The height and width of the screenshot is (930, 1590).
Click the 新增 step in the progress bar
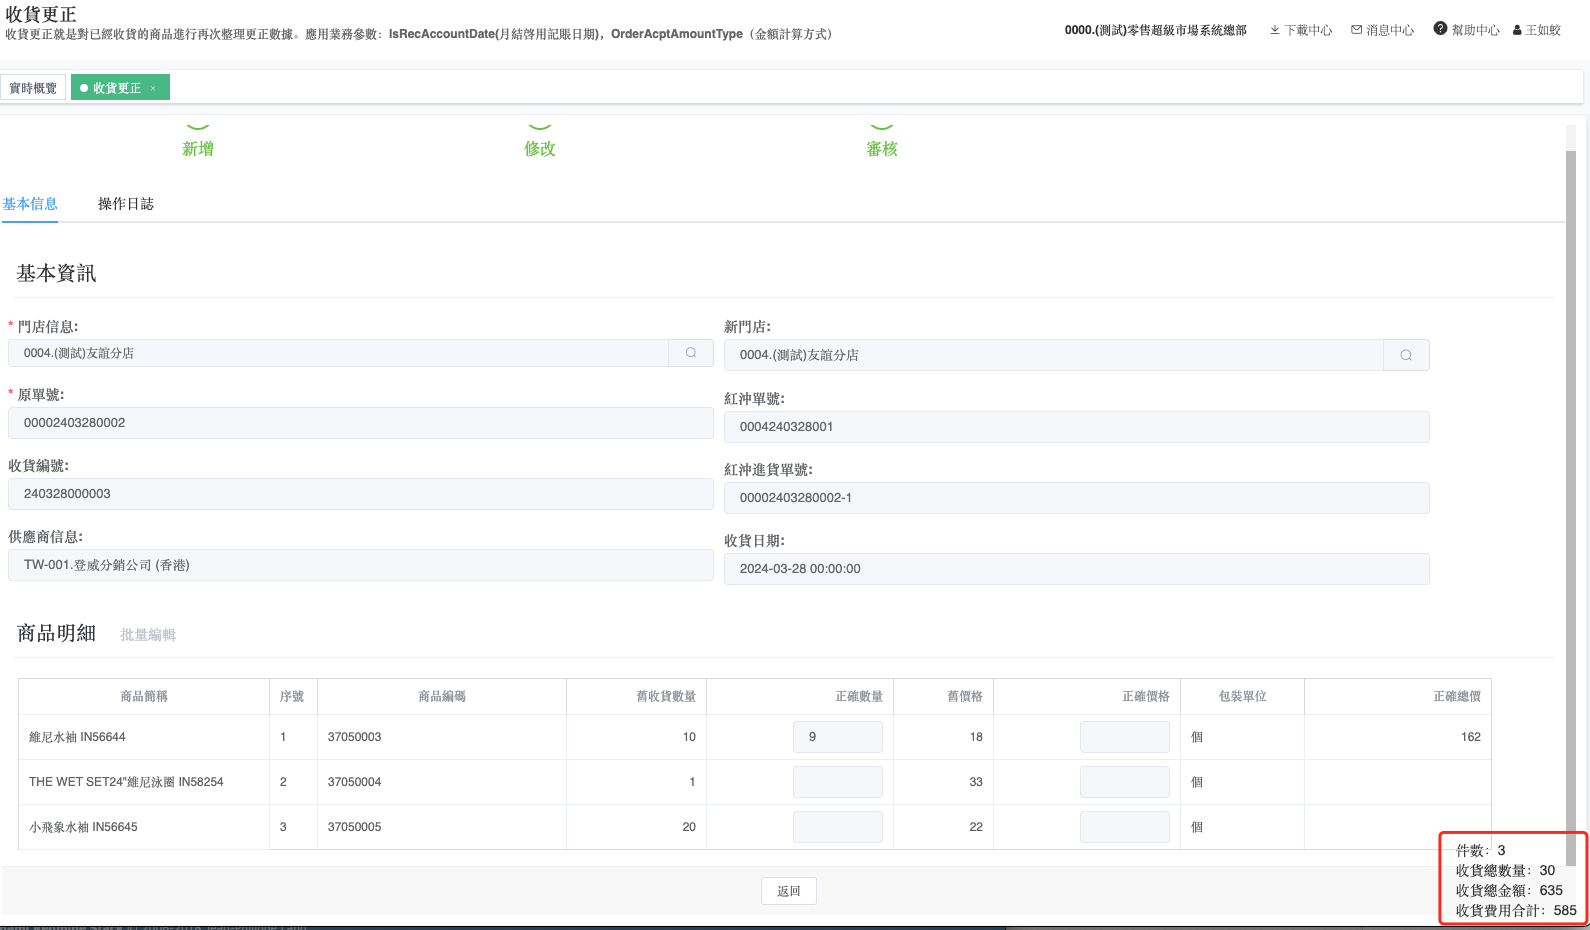(x=198, y=148)
